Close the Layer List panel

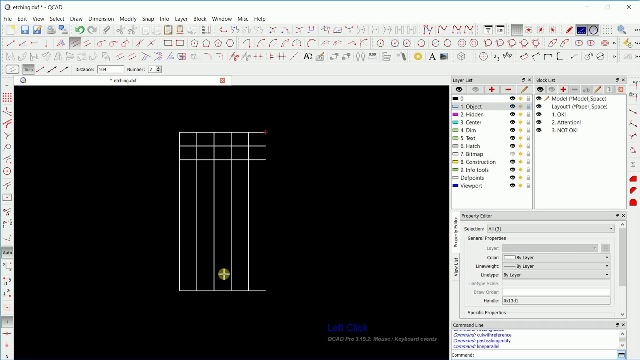coord(530,80)
